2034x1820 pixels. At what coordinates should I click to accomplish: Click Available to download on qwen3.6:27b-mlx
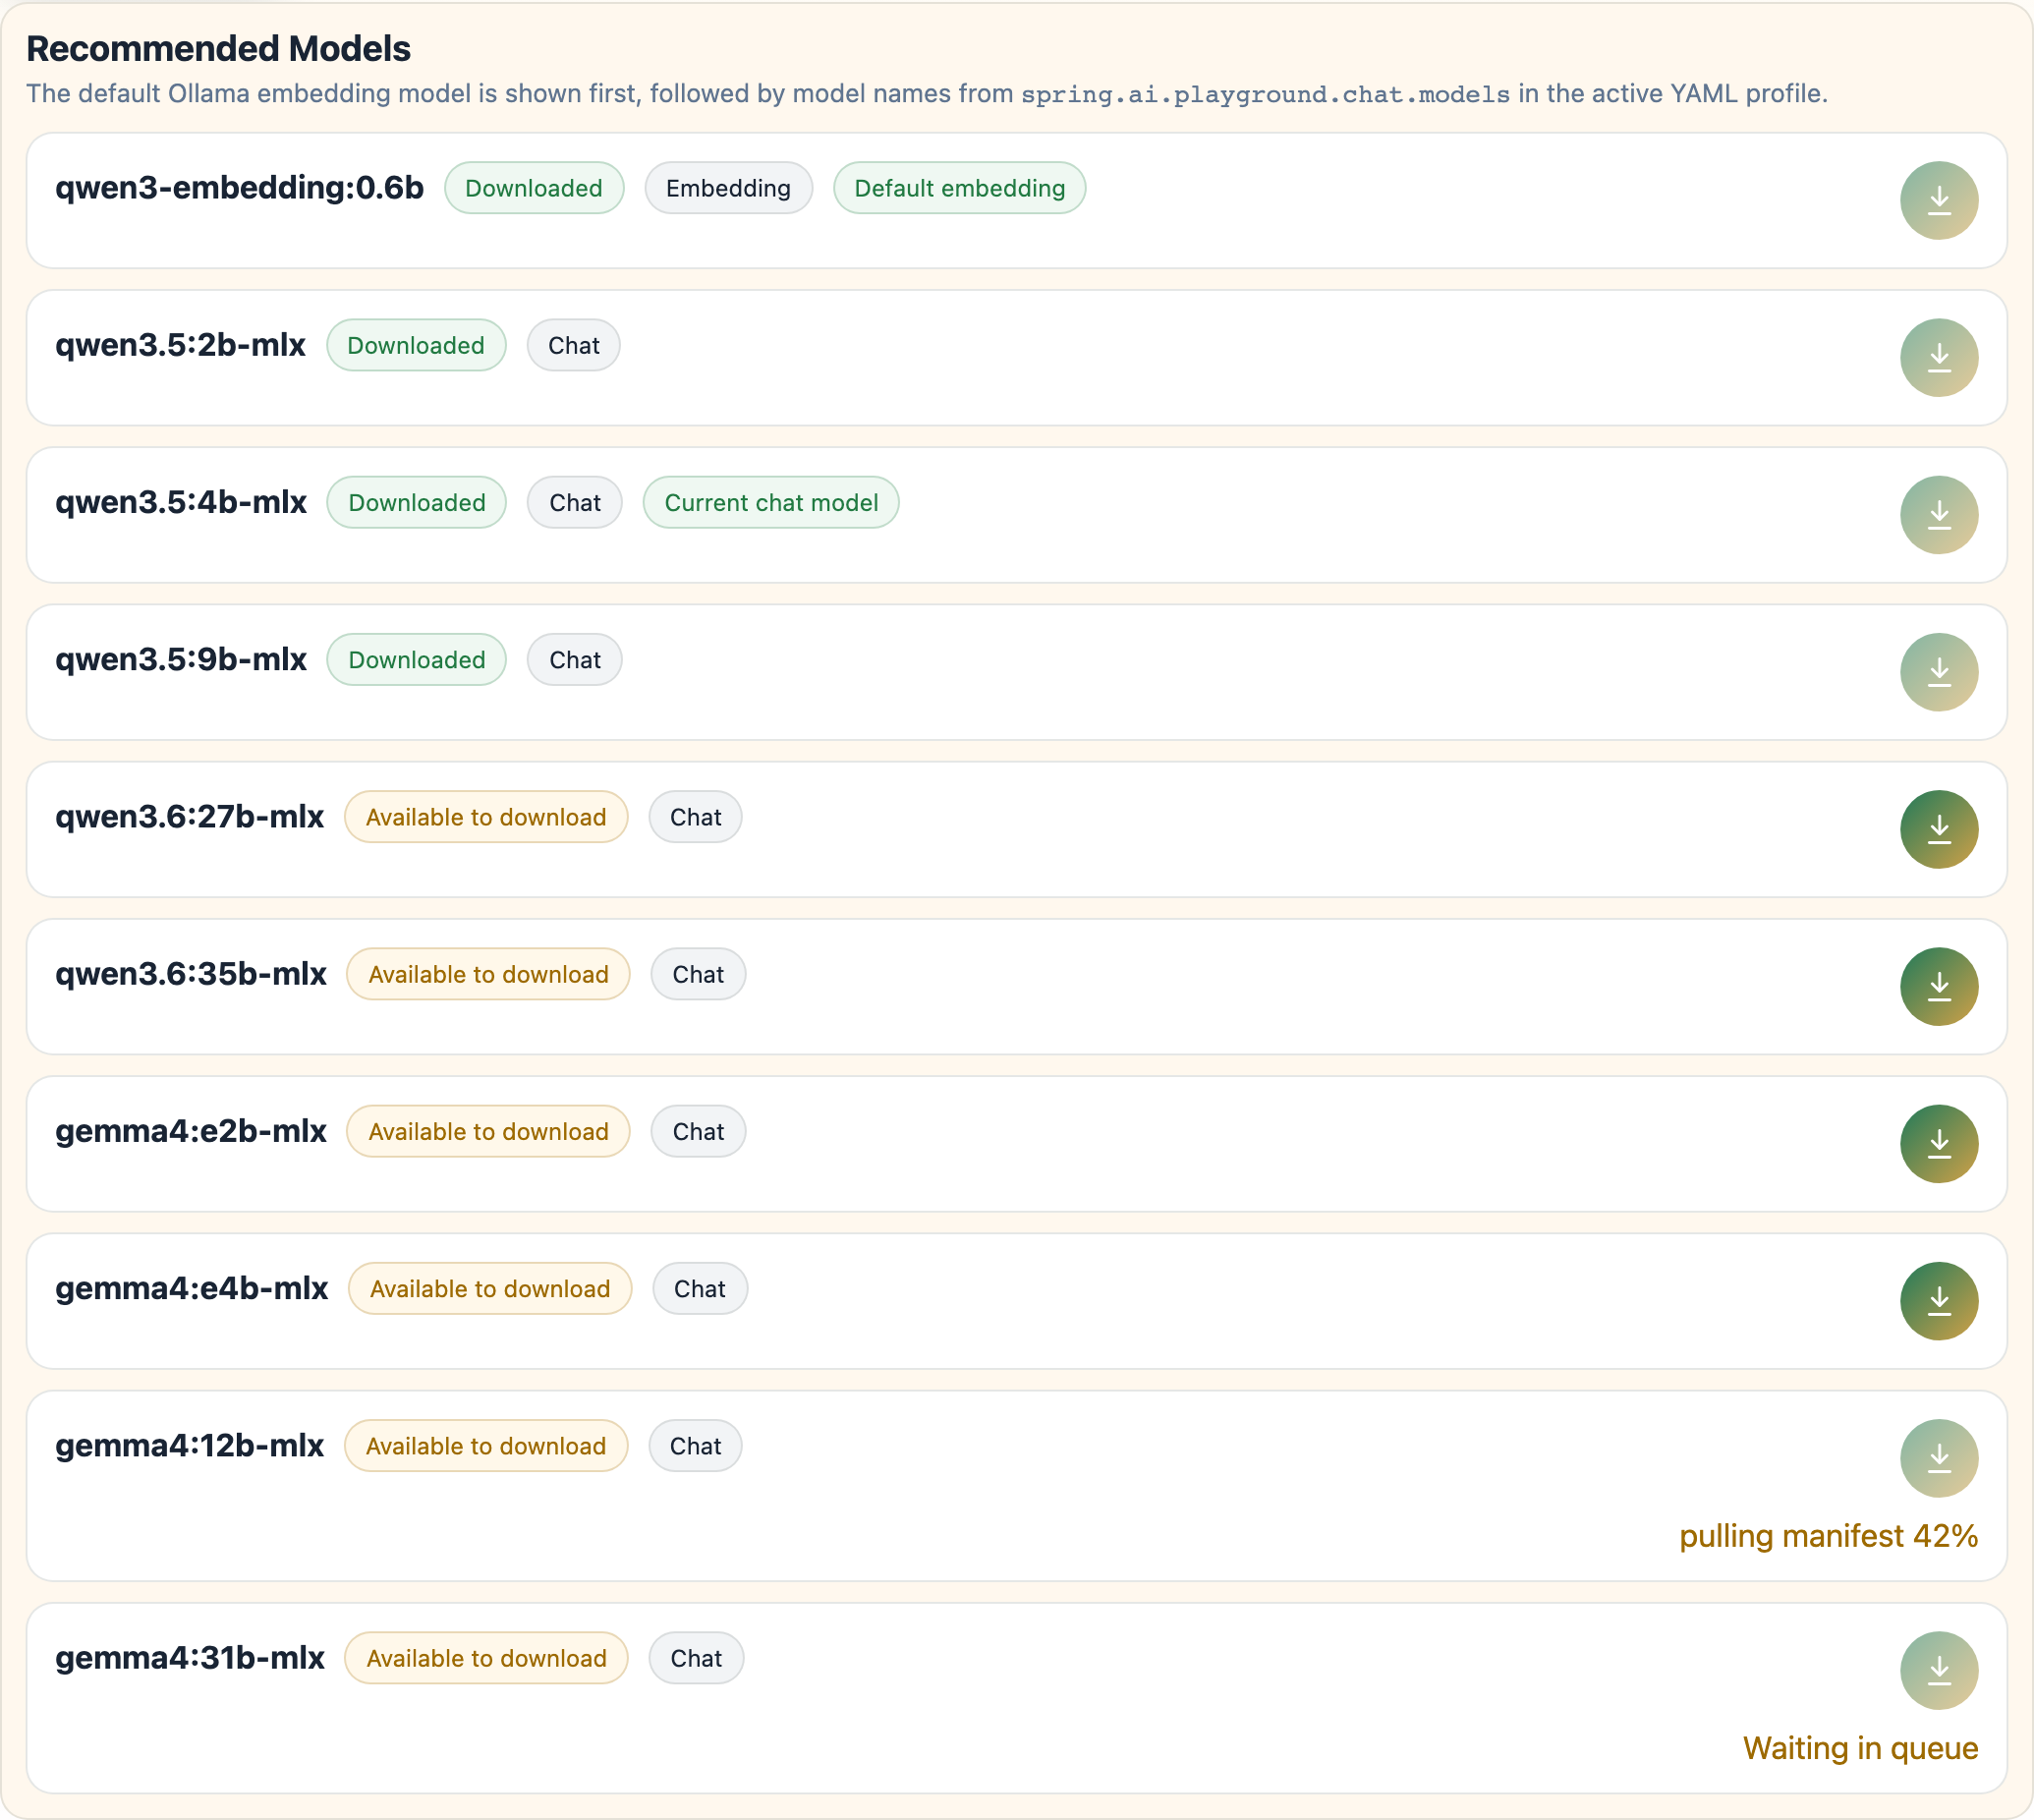[485, 817]
